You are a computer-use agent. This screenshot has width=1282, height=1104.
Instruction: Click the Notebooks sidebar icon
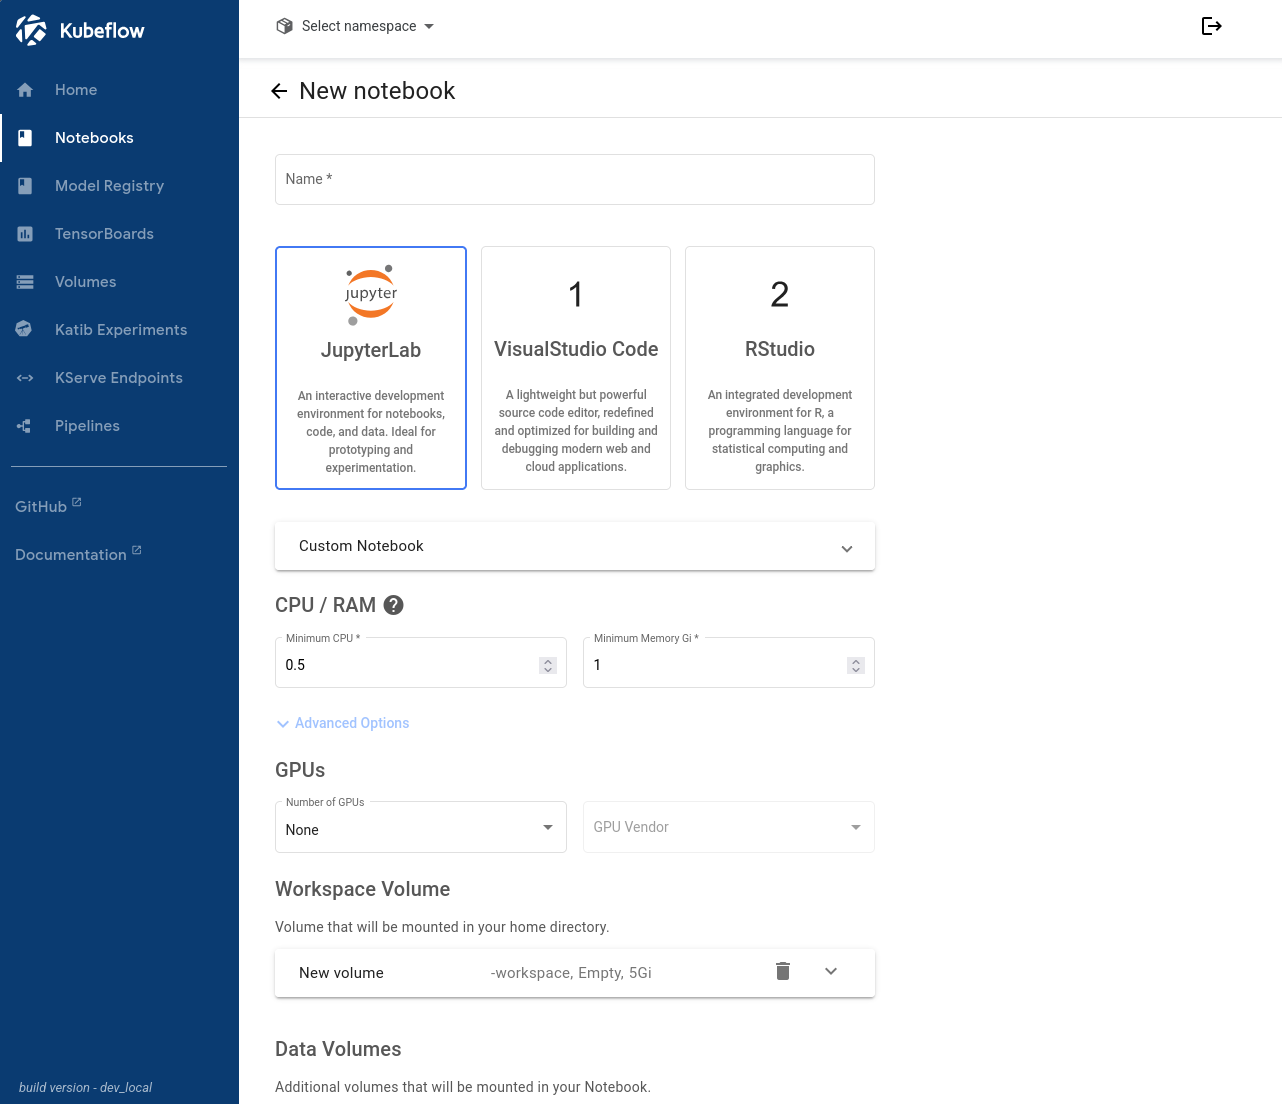point(25,138)
